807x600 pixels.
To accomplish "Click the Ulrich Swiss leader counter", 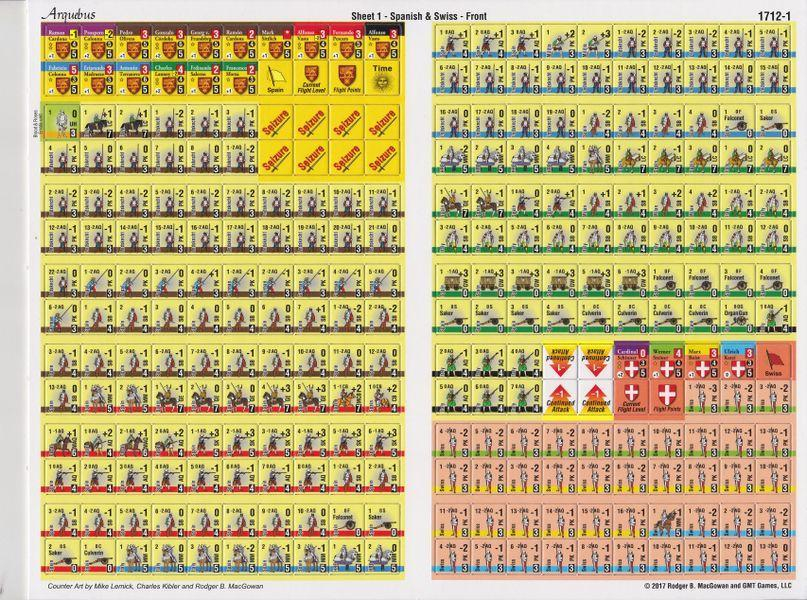I will [738, 361].
